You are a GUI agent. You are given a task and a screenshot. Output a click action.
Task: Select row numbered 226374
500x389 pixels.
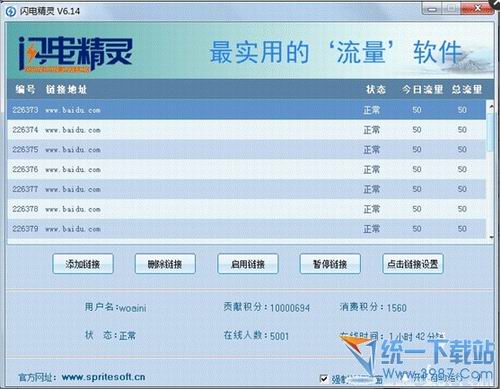246,130
